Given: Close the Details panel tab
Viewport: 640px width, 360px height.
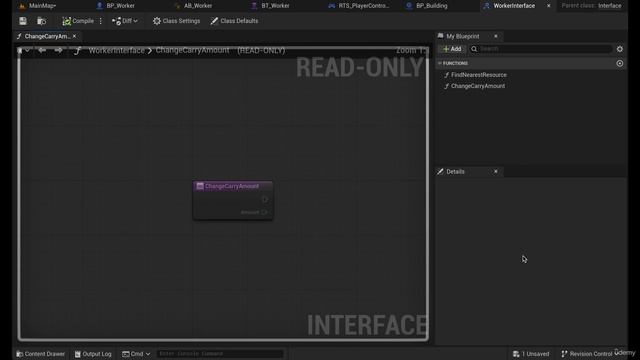Looking at the screenshot, I should 496,172.
